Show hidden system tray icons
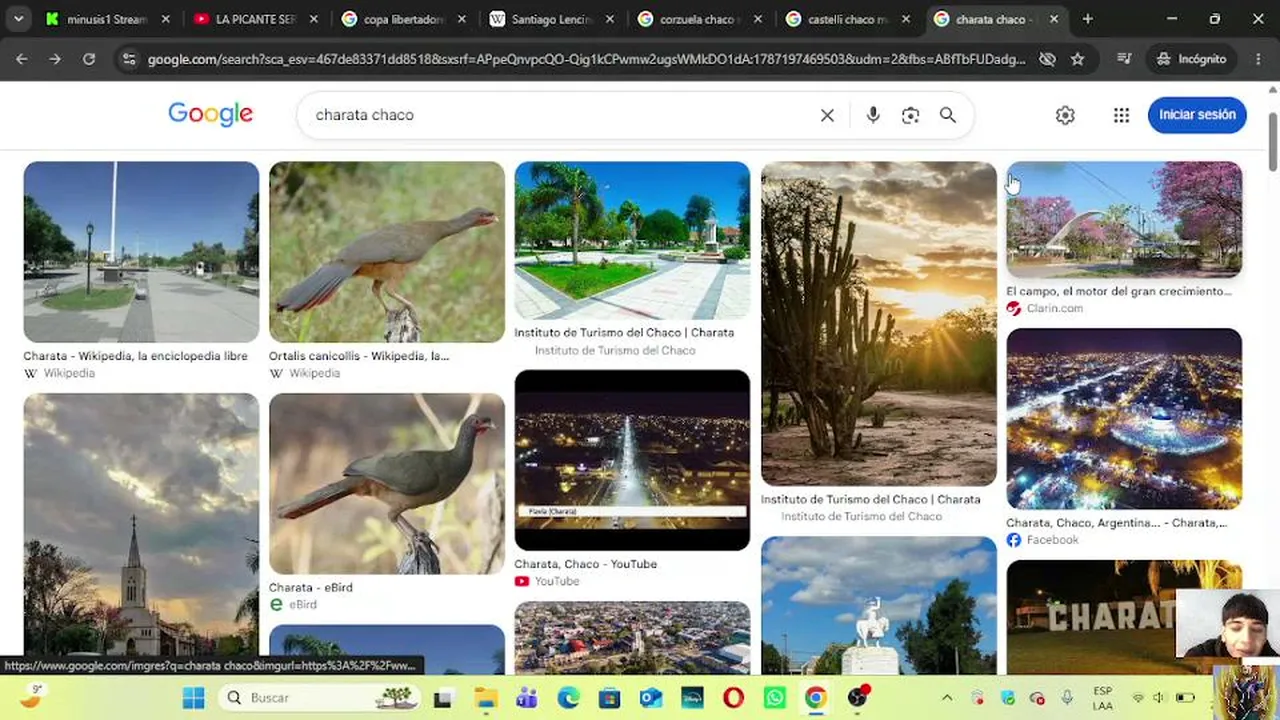This screenshot has width=1280, height=720. coord(947,698)
